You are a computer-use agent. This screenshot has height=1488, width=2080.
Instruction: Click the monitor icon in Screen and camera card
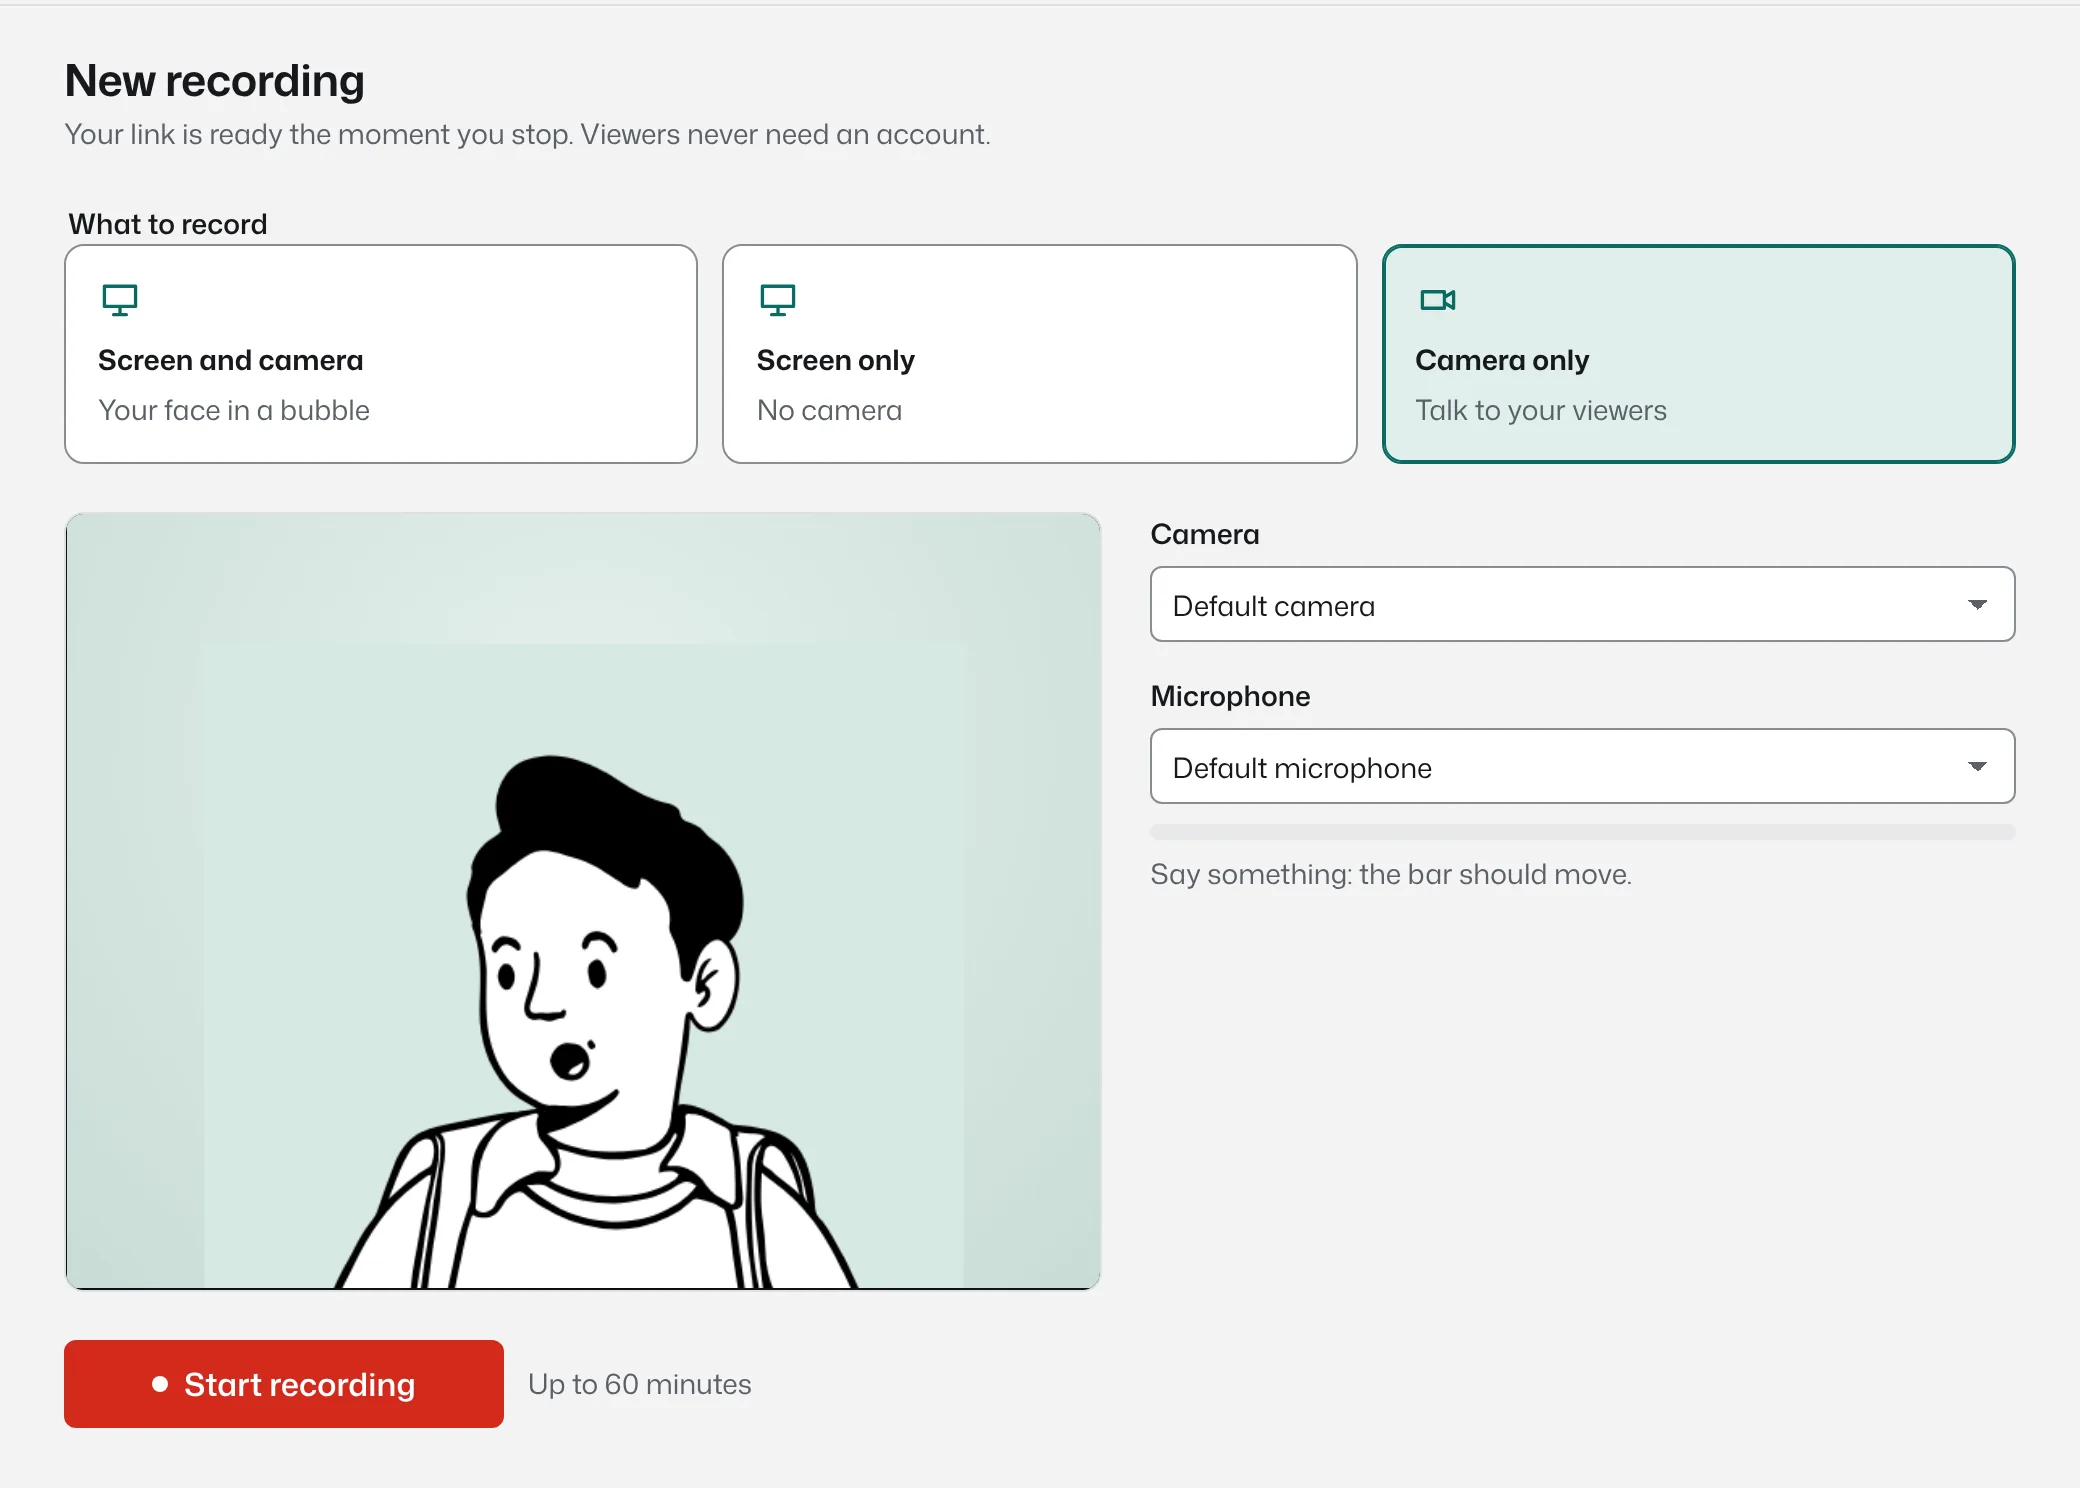pos(120,300)
